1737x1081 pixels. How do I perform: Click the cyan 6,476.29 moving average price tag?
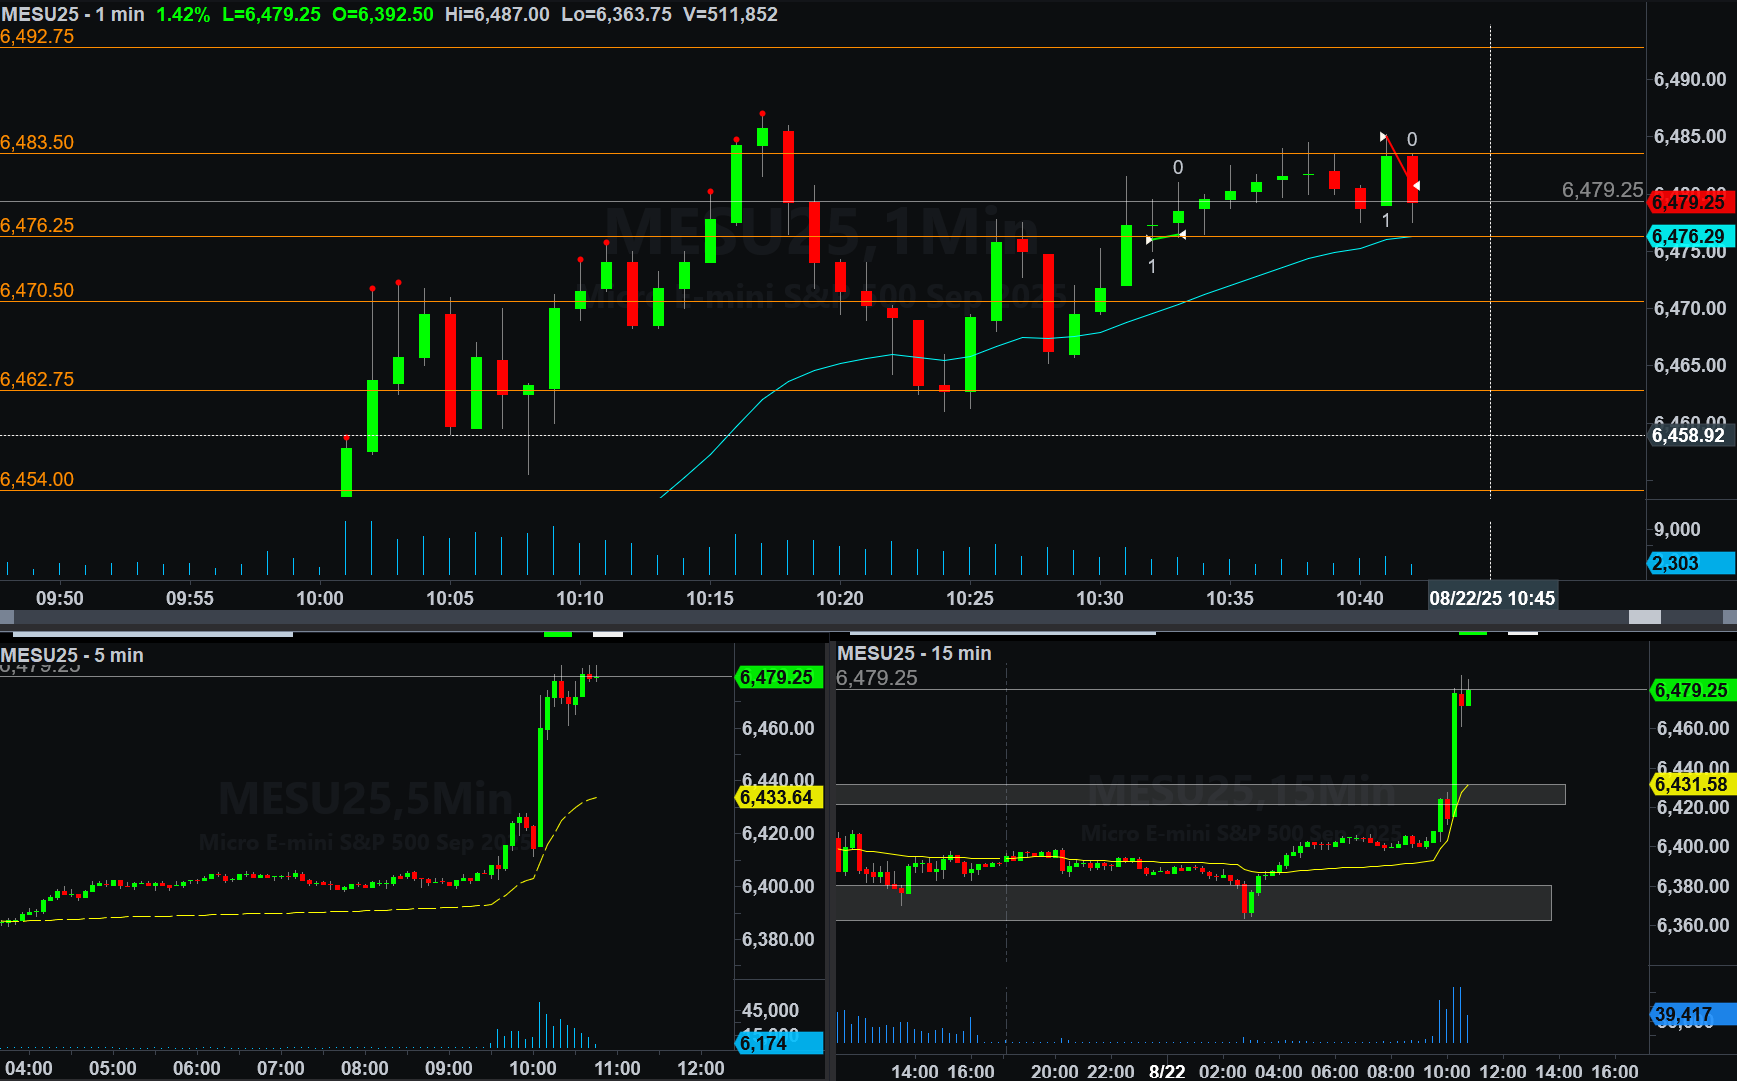pos(1688,237)
